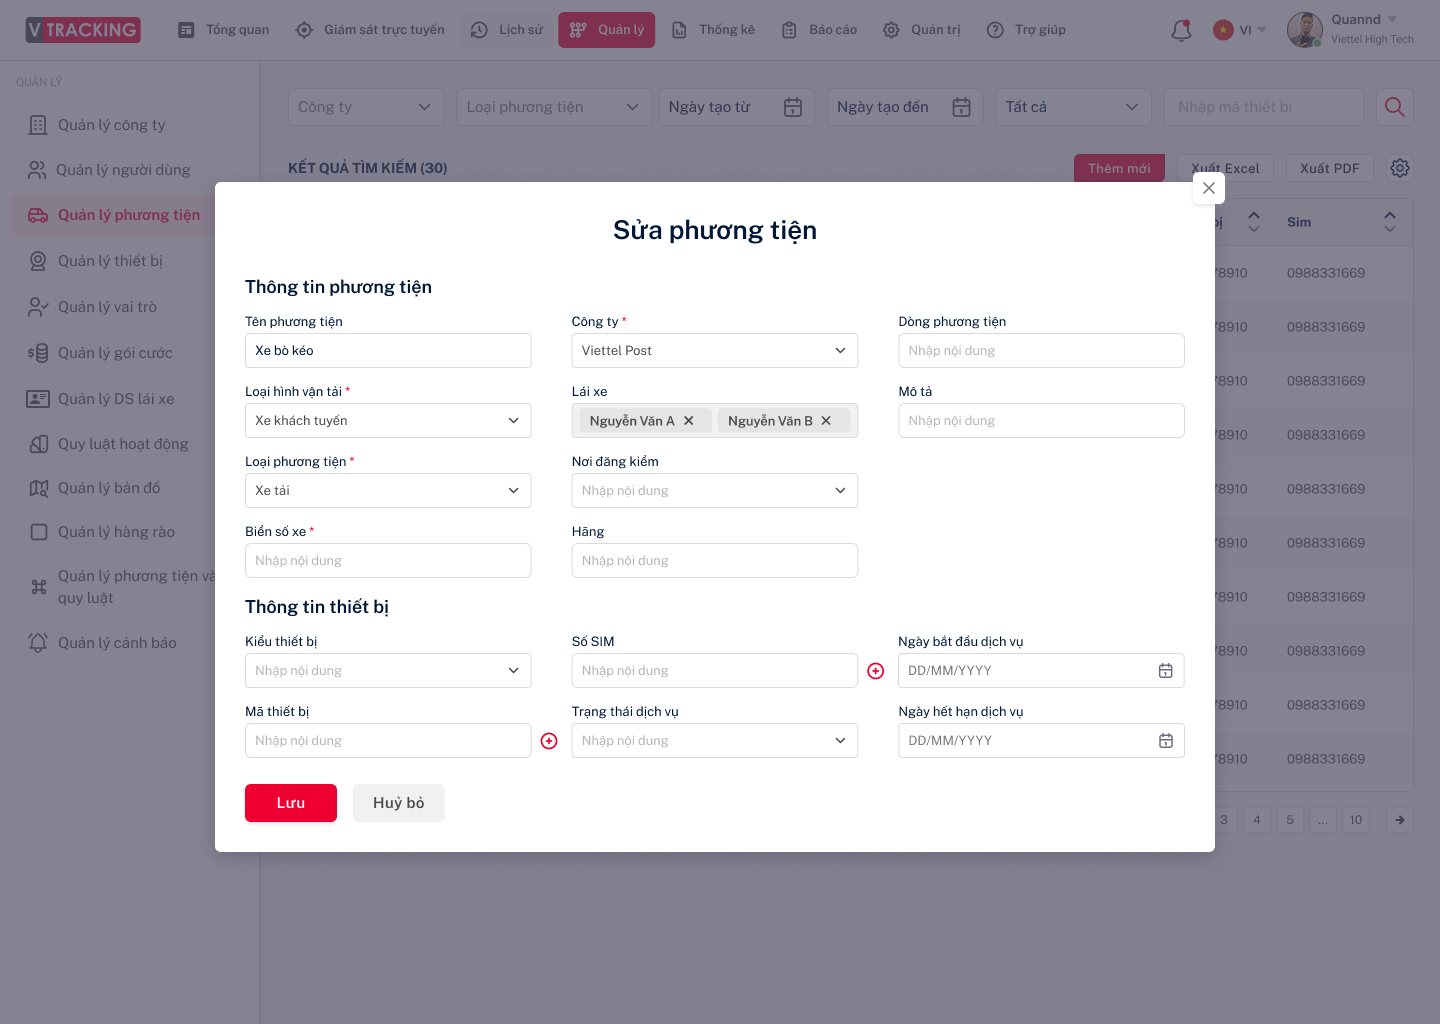This screenshot has width=1440, height=1024.
Task: Open Tổng quan menu
Action: (223, 30)
